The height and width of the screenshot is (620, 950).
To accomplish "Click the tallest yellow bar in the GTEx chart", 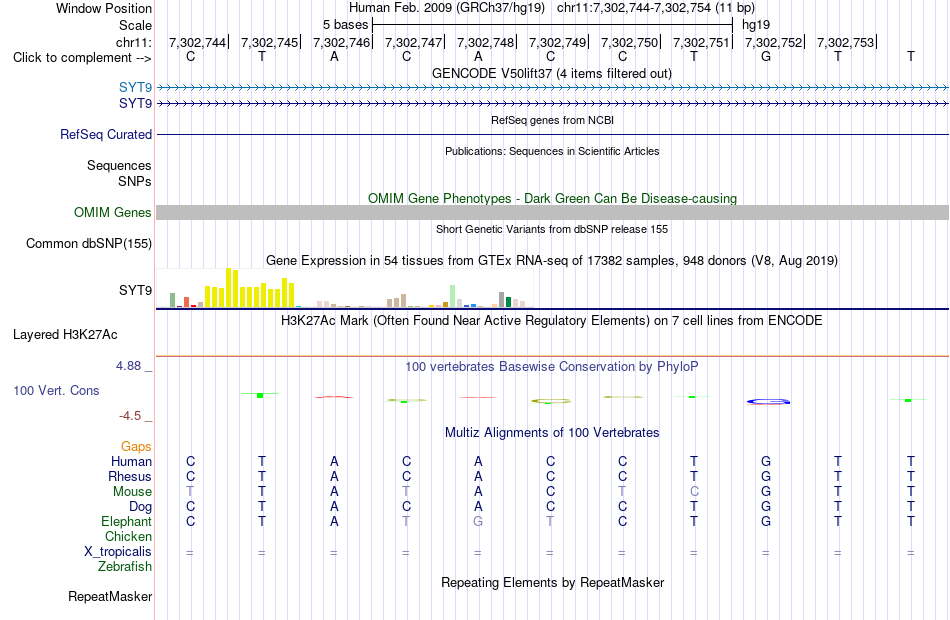I will tap(229, 288).
